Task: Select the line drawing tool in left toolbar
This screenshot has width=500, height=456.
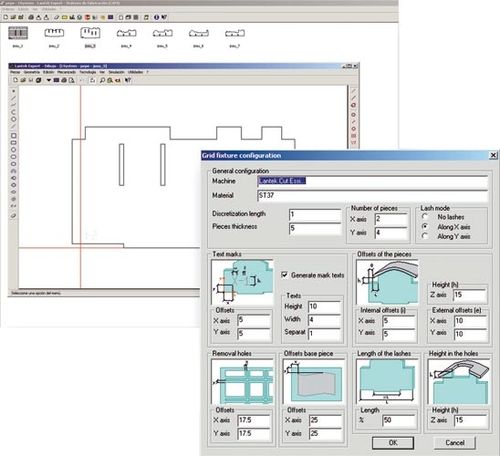Action: tap(14, 98)
